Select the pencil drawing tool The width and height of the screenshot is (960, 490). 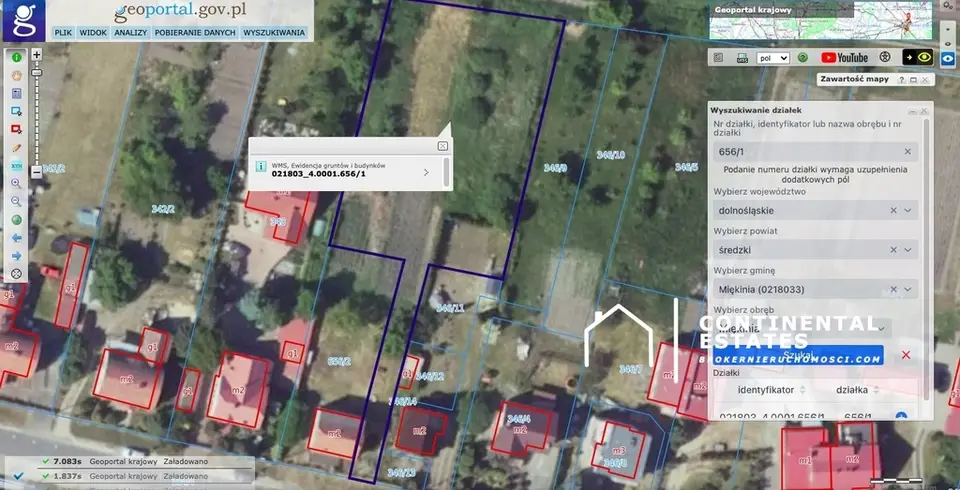coord(17,148)
